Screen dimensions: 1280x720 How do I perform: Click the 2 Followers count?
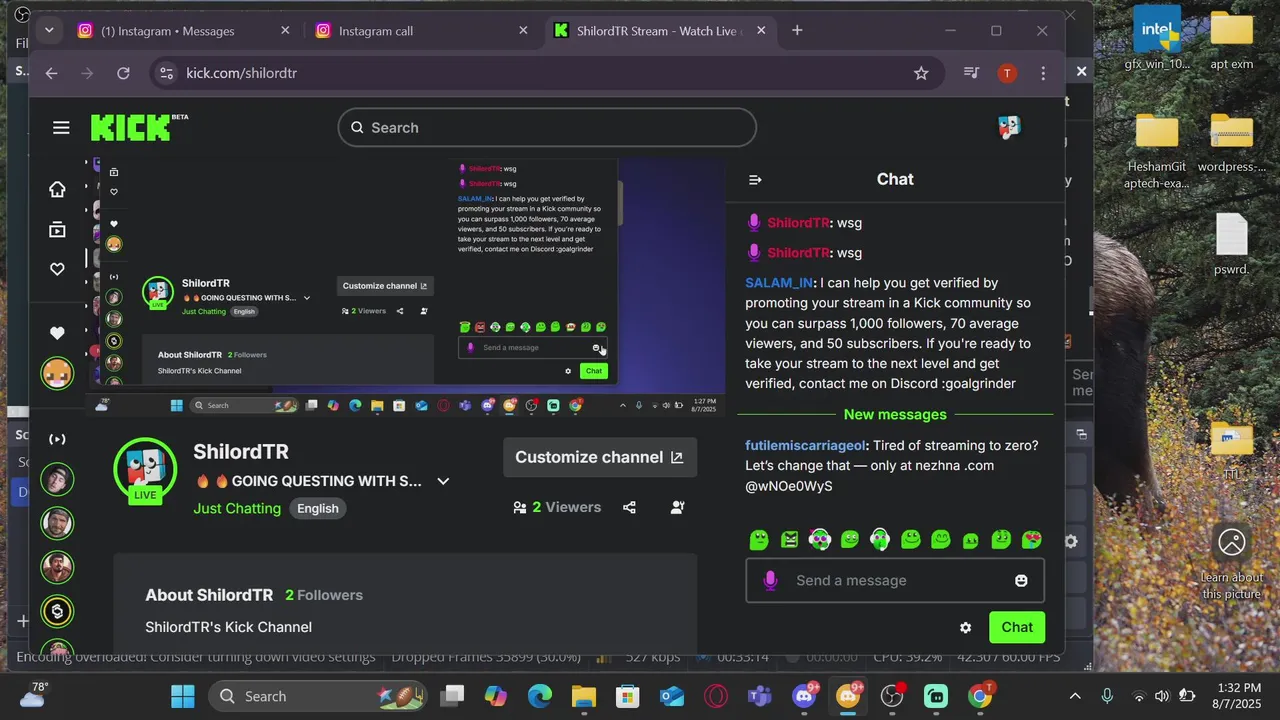click(x=324, y=595)
